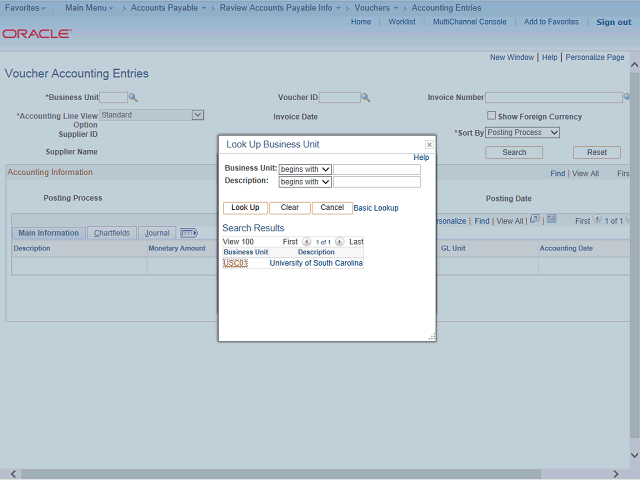Click Add to Favorites link

(551, 22)
